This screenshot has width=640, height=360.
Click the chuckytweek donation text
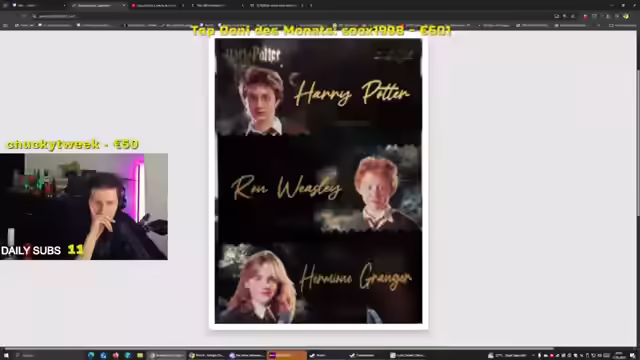tap(73, 144)
